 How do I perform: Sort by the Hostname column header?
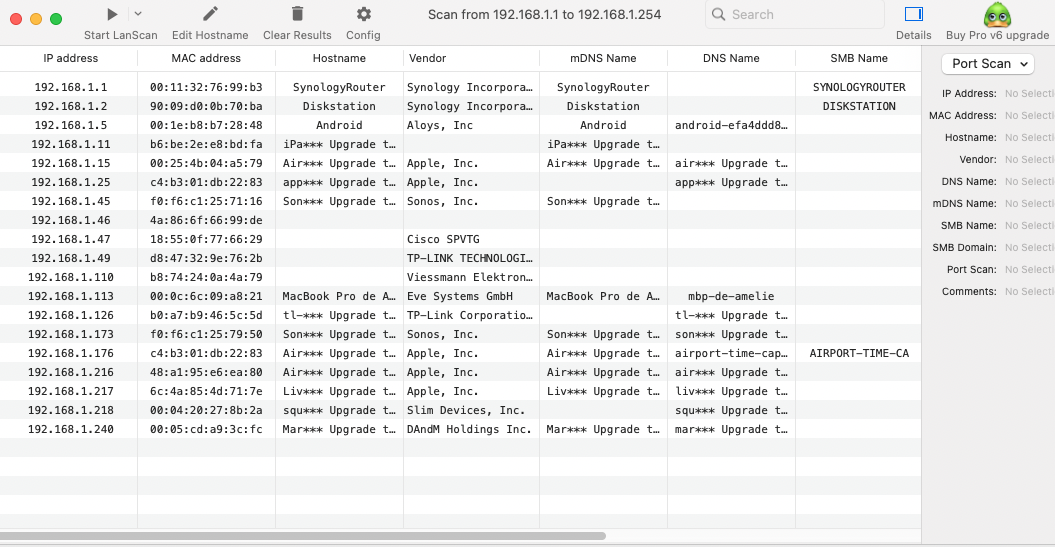339,59
